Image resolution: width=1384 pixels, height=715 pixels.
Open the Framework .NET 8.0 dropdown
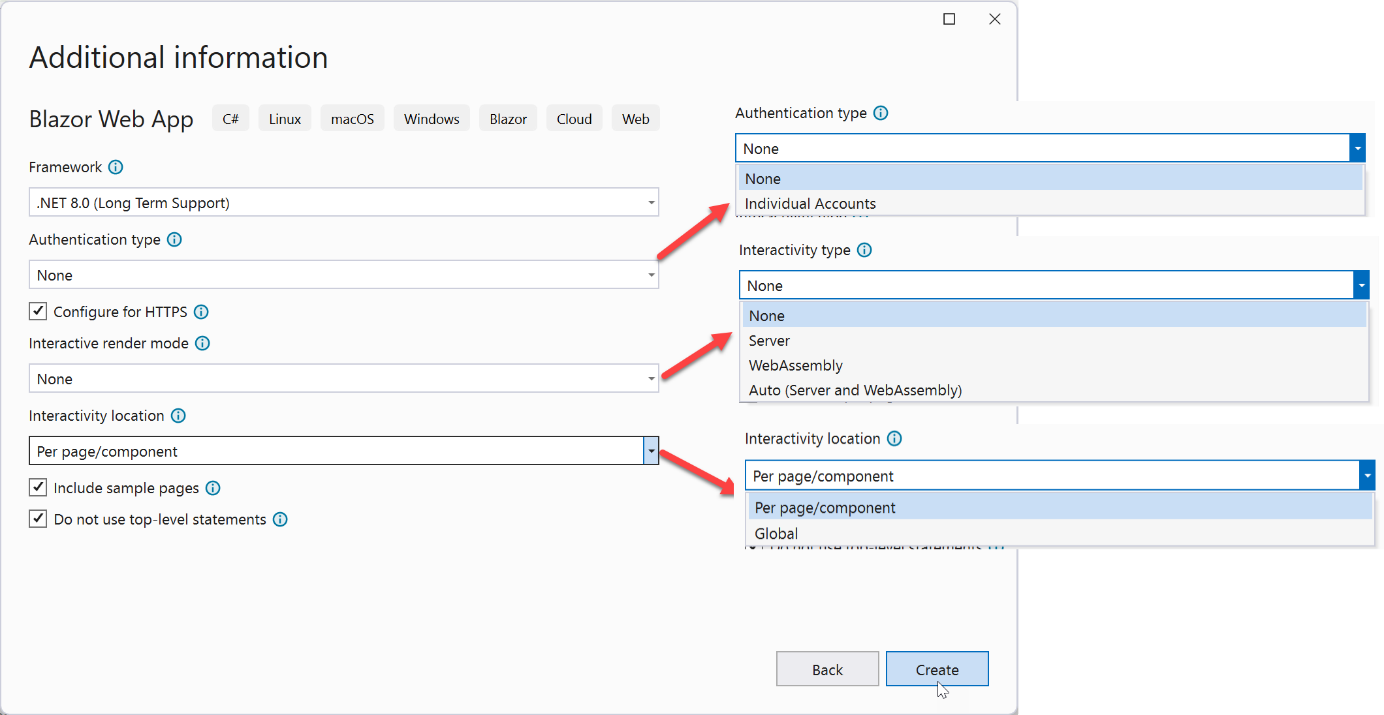click(x=343, y=203)
